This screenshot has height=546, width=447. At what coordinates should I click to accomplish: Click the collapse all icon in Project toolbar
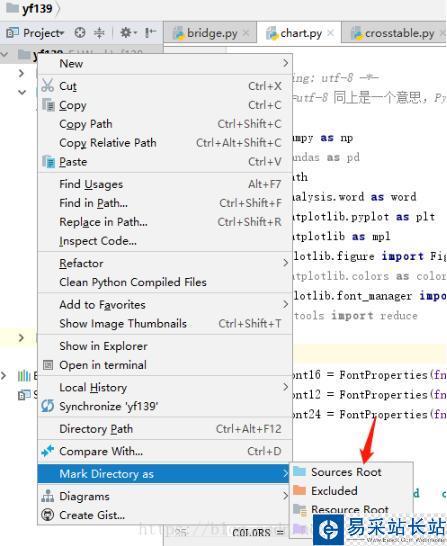click(x=99, y=33)
